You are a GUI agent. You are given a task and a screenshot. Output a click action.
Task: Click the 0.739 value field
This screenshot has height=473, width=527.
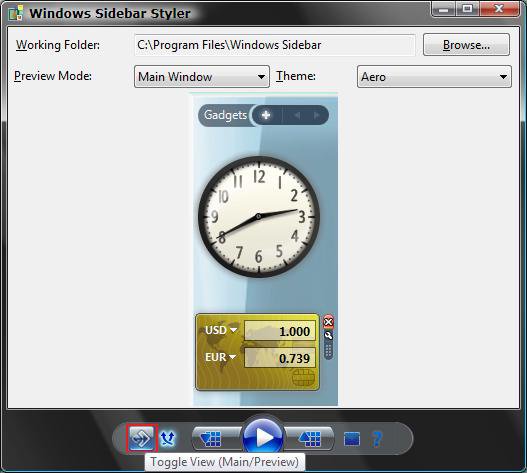pos(280,358)
